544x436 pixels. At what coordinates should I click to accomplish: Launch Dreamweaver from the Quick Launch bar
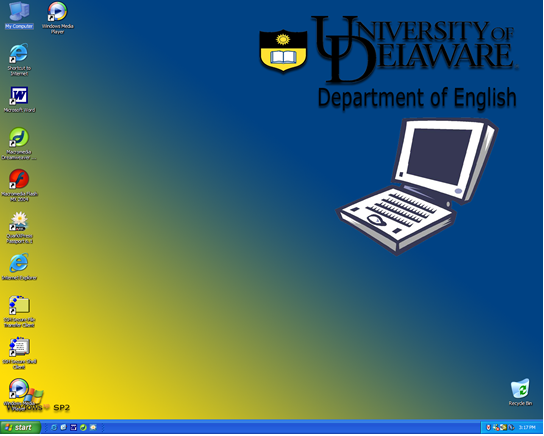click(83, 427)
